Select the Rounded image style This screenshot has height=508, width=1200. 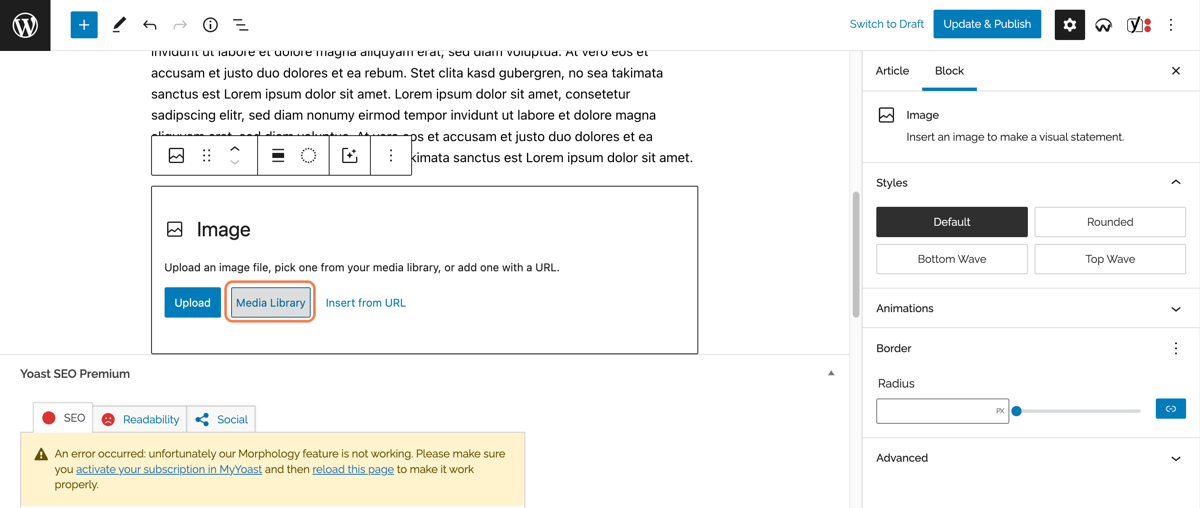coord(1110,222)
